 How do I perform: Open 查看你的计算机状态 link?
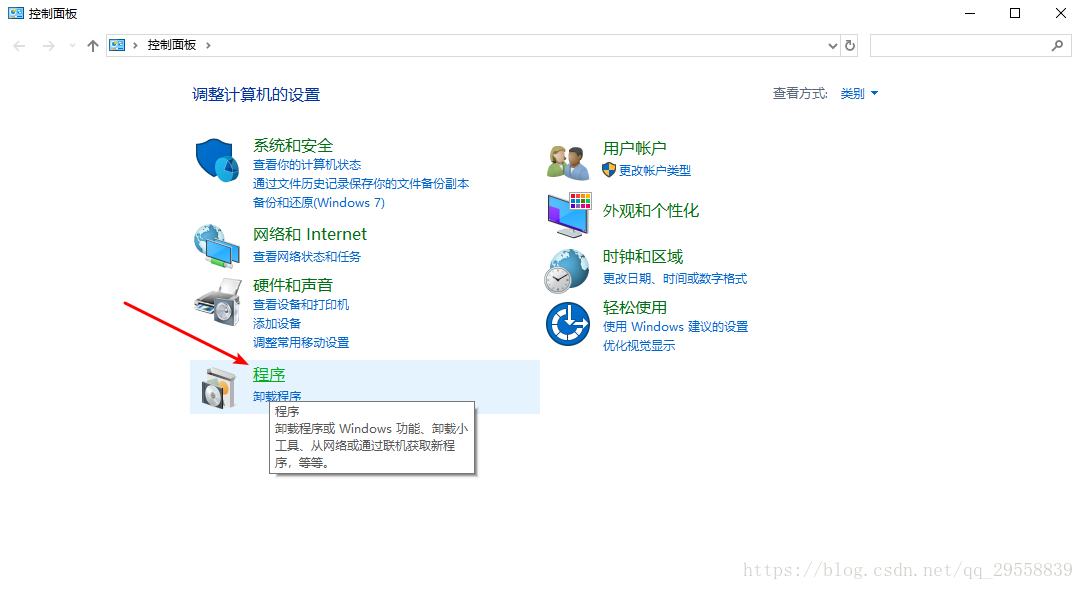click(307, 165)
